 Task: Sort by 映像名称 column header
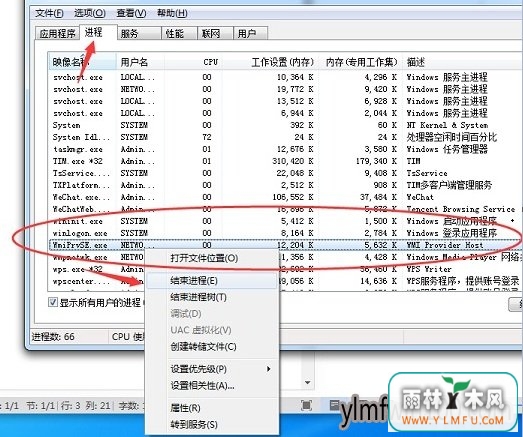point(82,62)
